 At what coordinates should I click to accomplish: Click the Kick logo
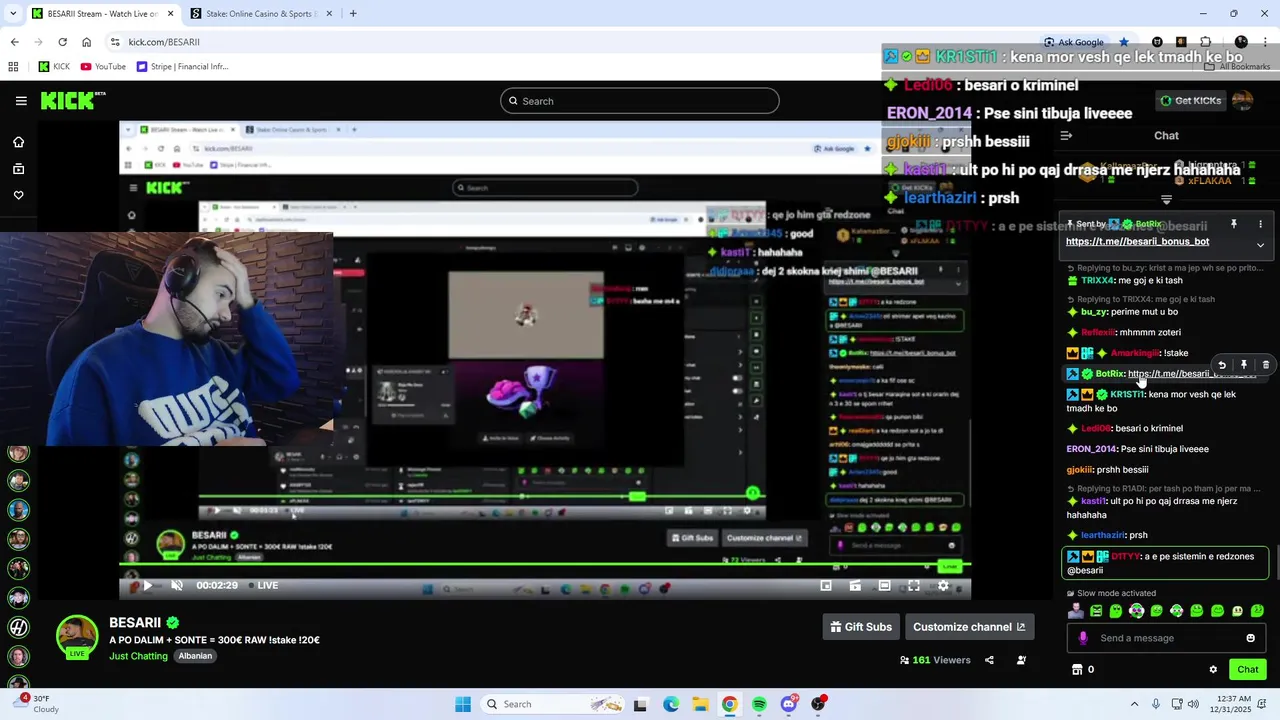72,100
